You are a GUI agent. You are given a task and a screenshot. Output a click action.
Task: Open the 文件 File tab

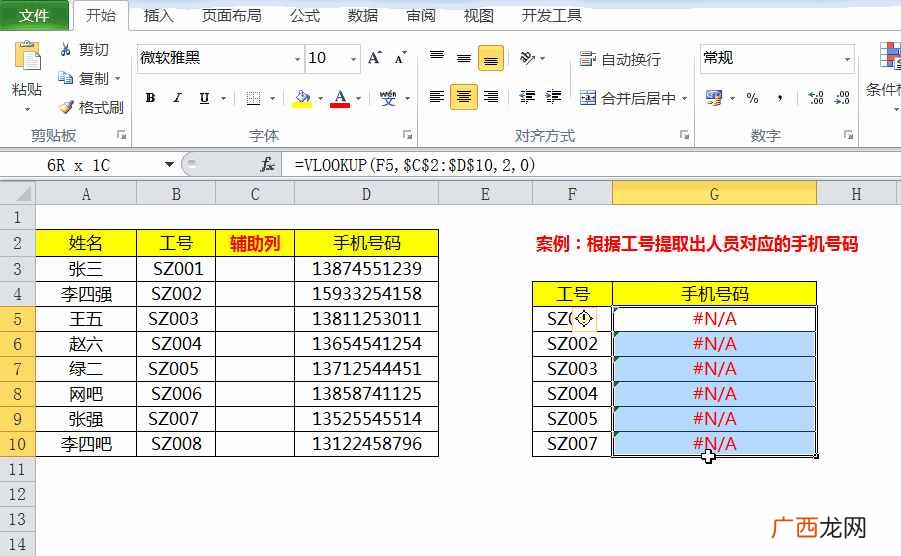(34, 16)
